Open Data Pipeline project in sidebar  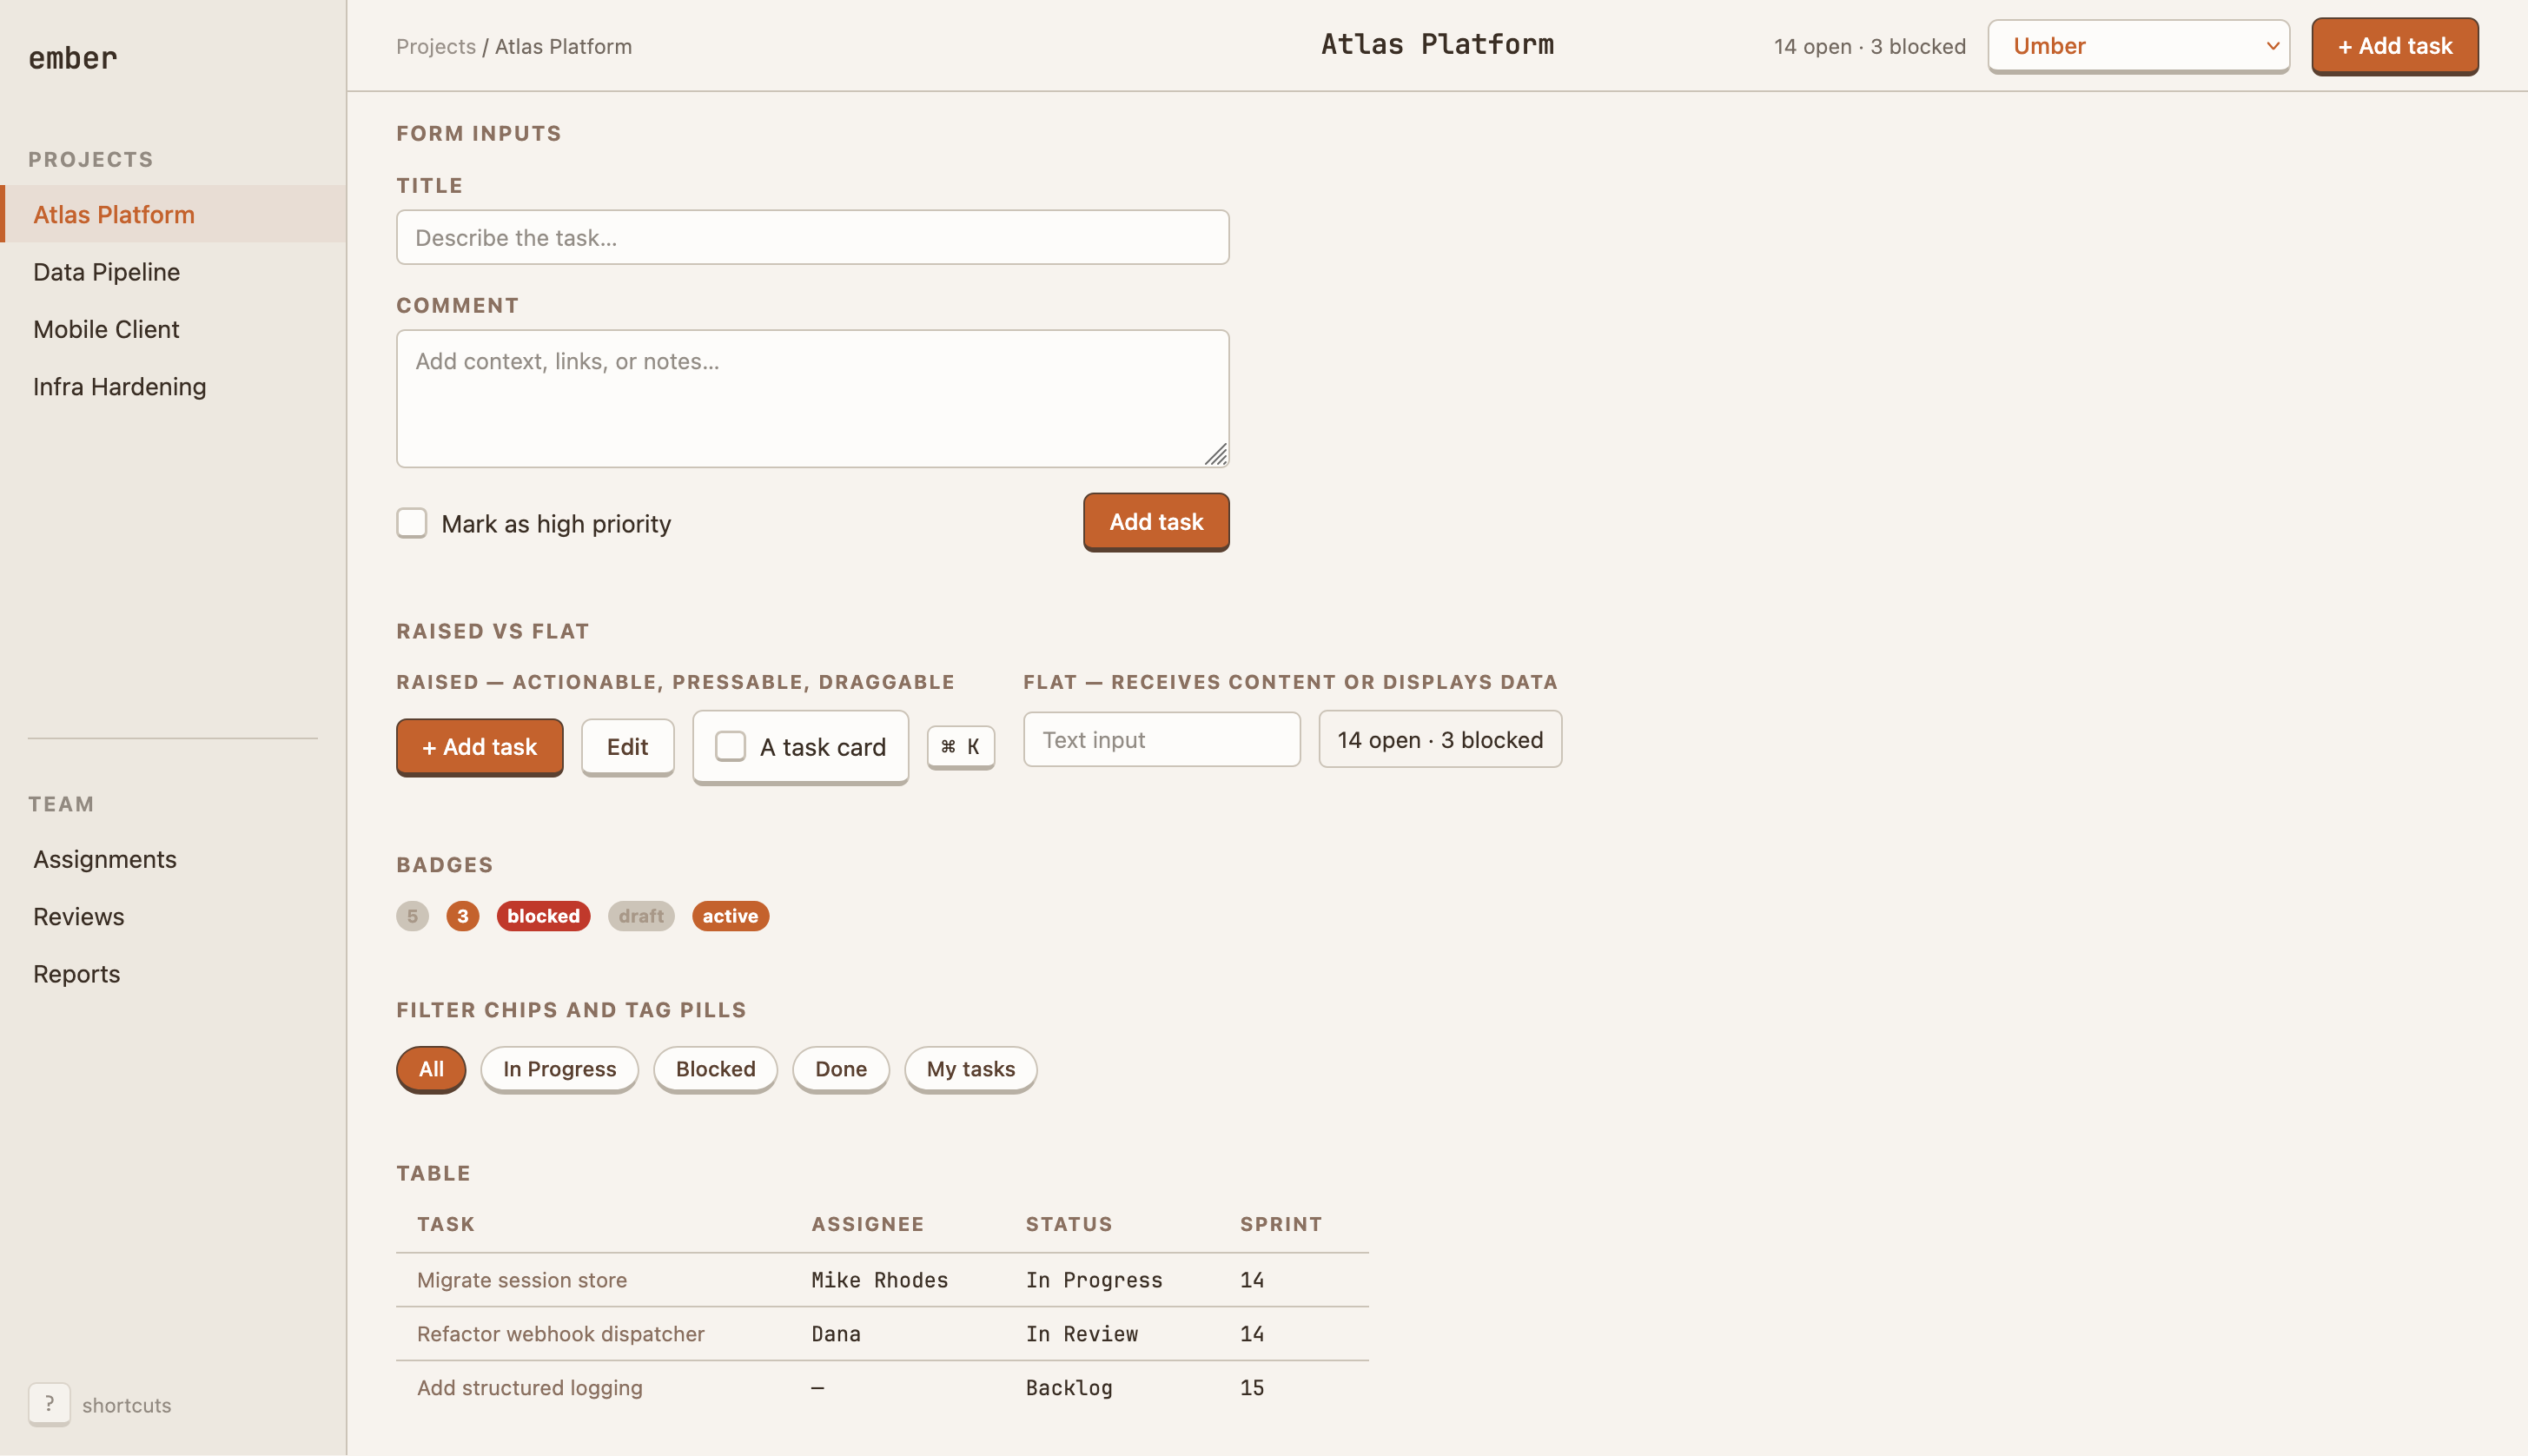tap(106, 272)
